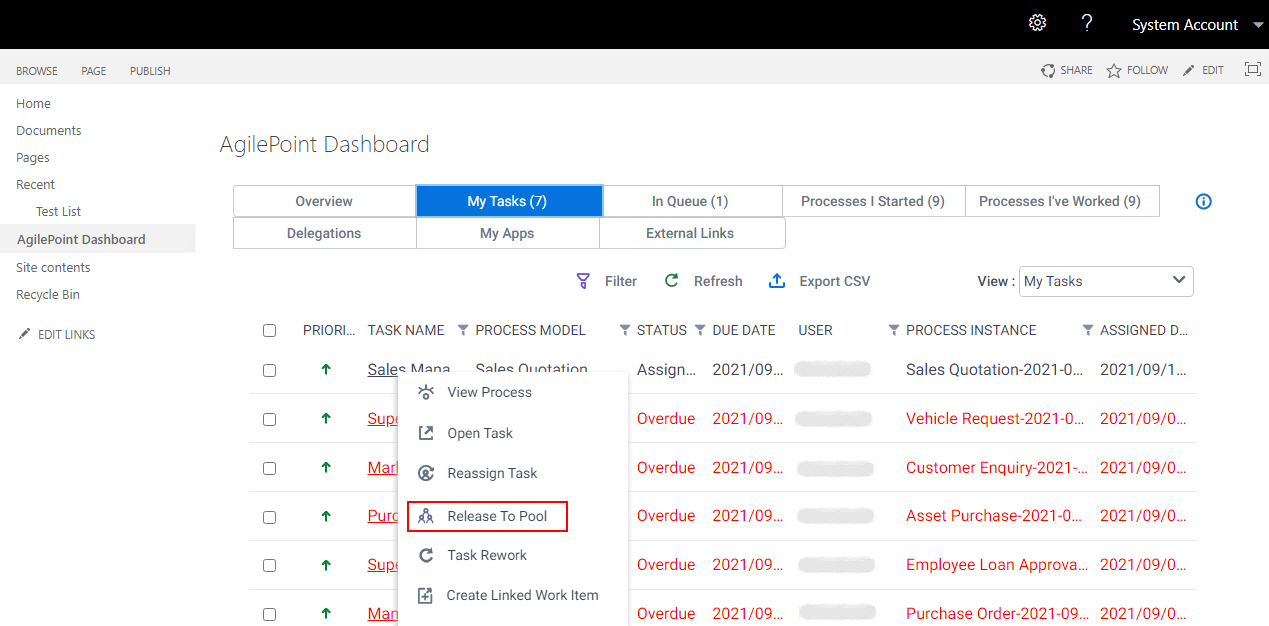Check the Employee Loan Approval row checkbox
This screenshot has height=626, width=1269.
point(269,565)
